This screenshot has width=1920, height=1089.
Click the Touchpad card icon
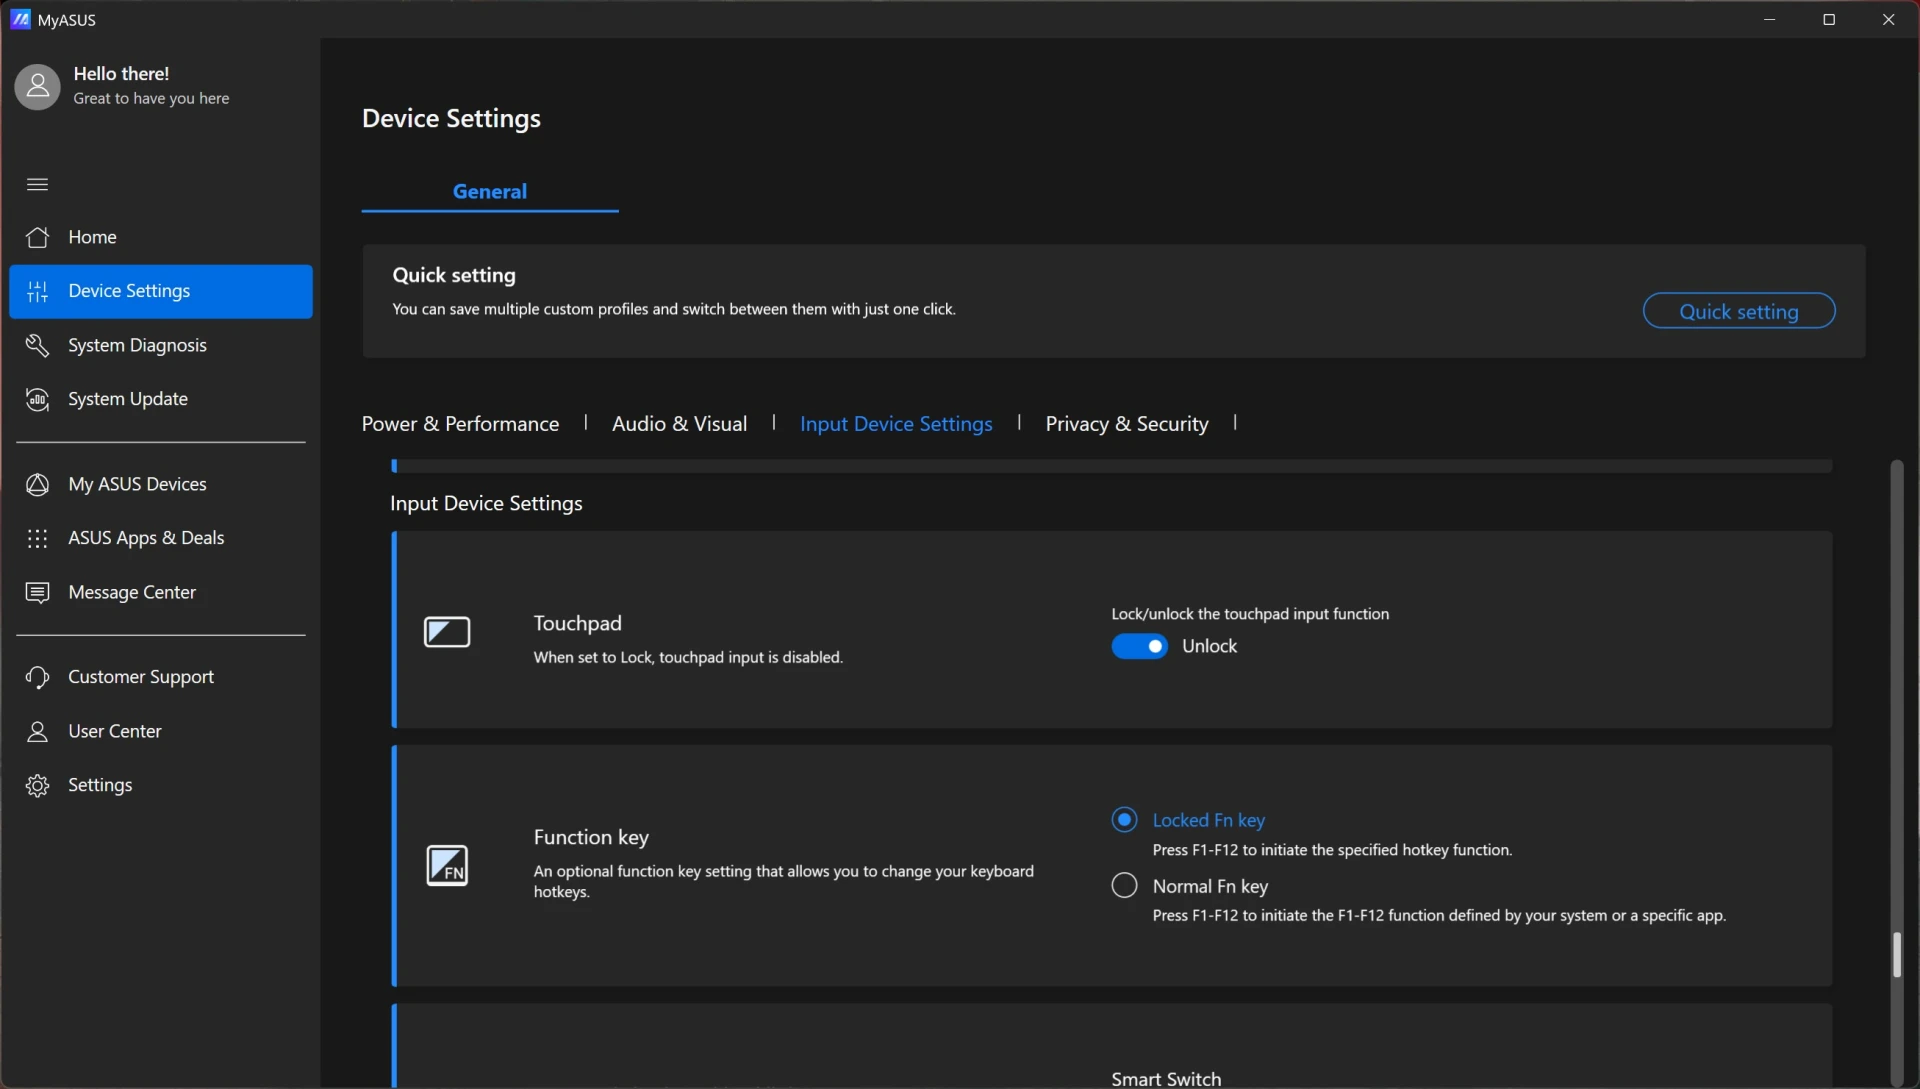[x=447, y=632]
